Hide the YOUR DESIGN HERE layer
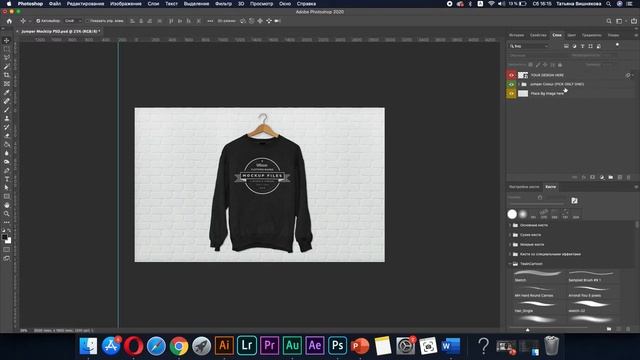This screenshot has height=360, width=640. point(511,75)
